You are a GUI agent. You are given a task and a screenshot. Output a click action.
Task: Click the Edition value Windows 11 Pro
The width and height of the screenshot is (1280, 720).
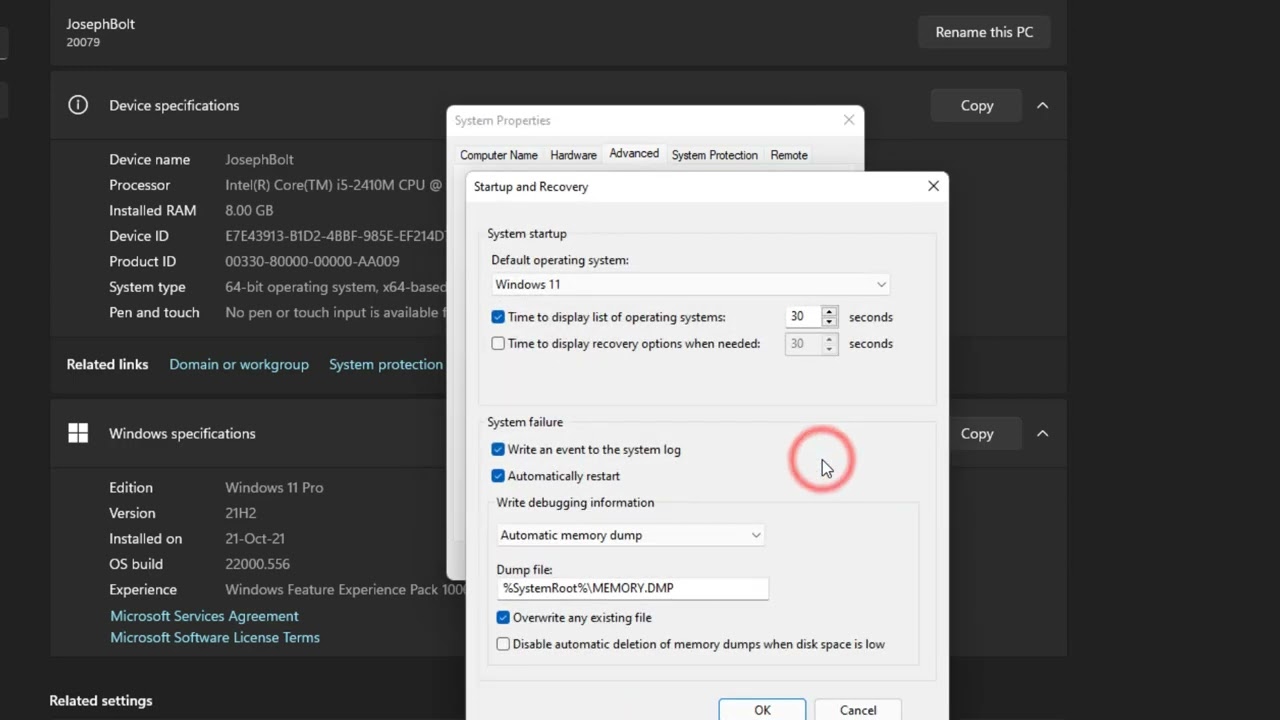pos(274,487)
